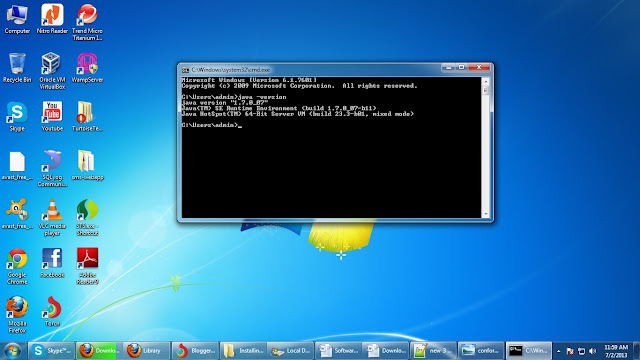Click the C:\Win... cmd taskbar button
This screenshot has height=360, width=640.
click(529, 351)
